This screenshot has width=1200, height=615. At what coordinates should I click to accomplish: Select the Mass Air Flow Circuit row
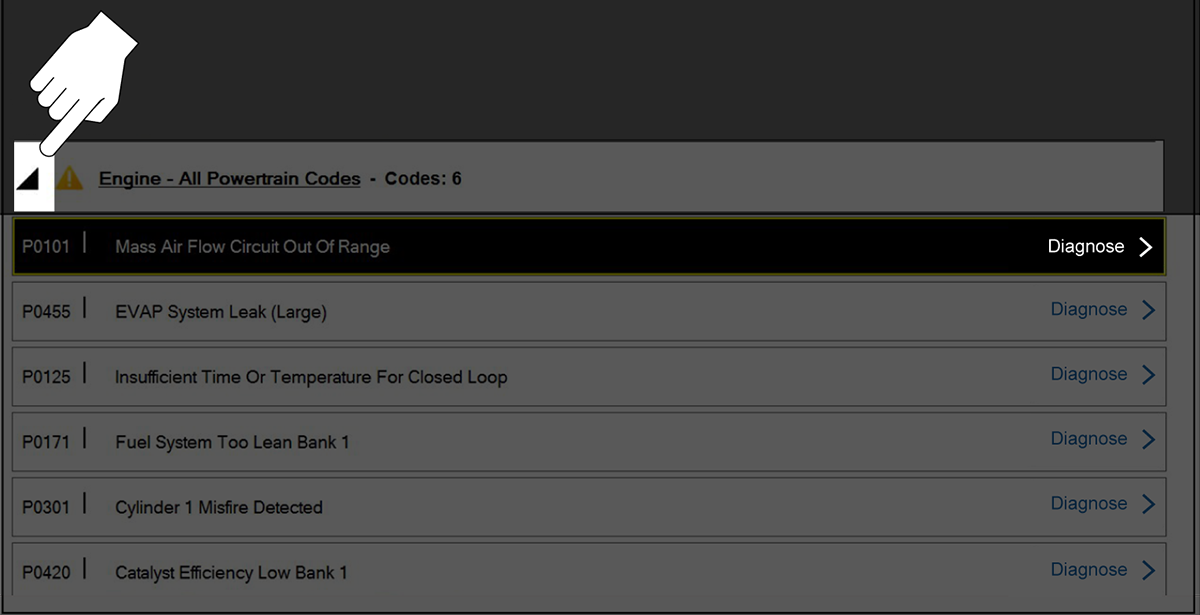tap(252, 247)
